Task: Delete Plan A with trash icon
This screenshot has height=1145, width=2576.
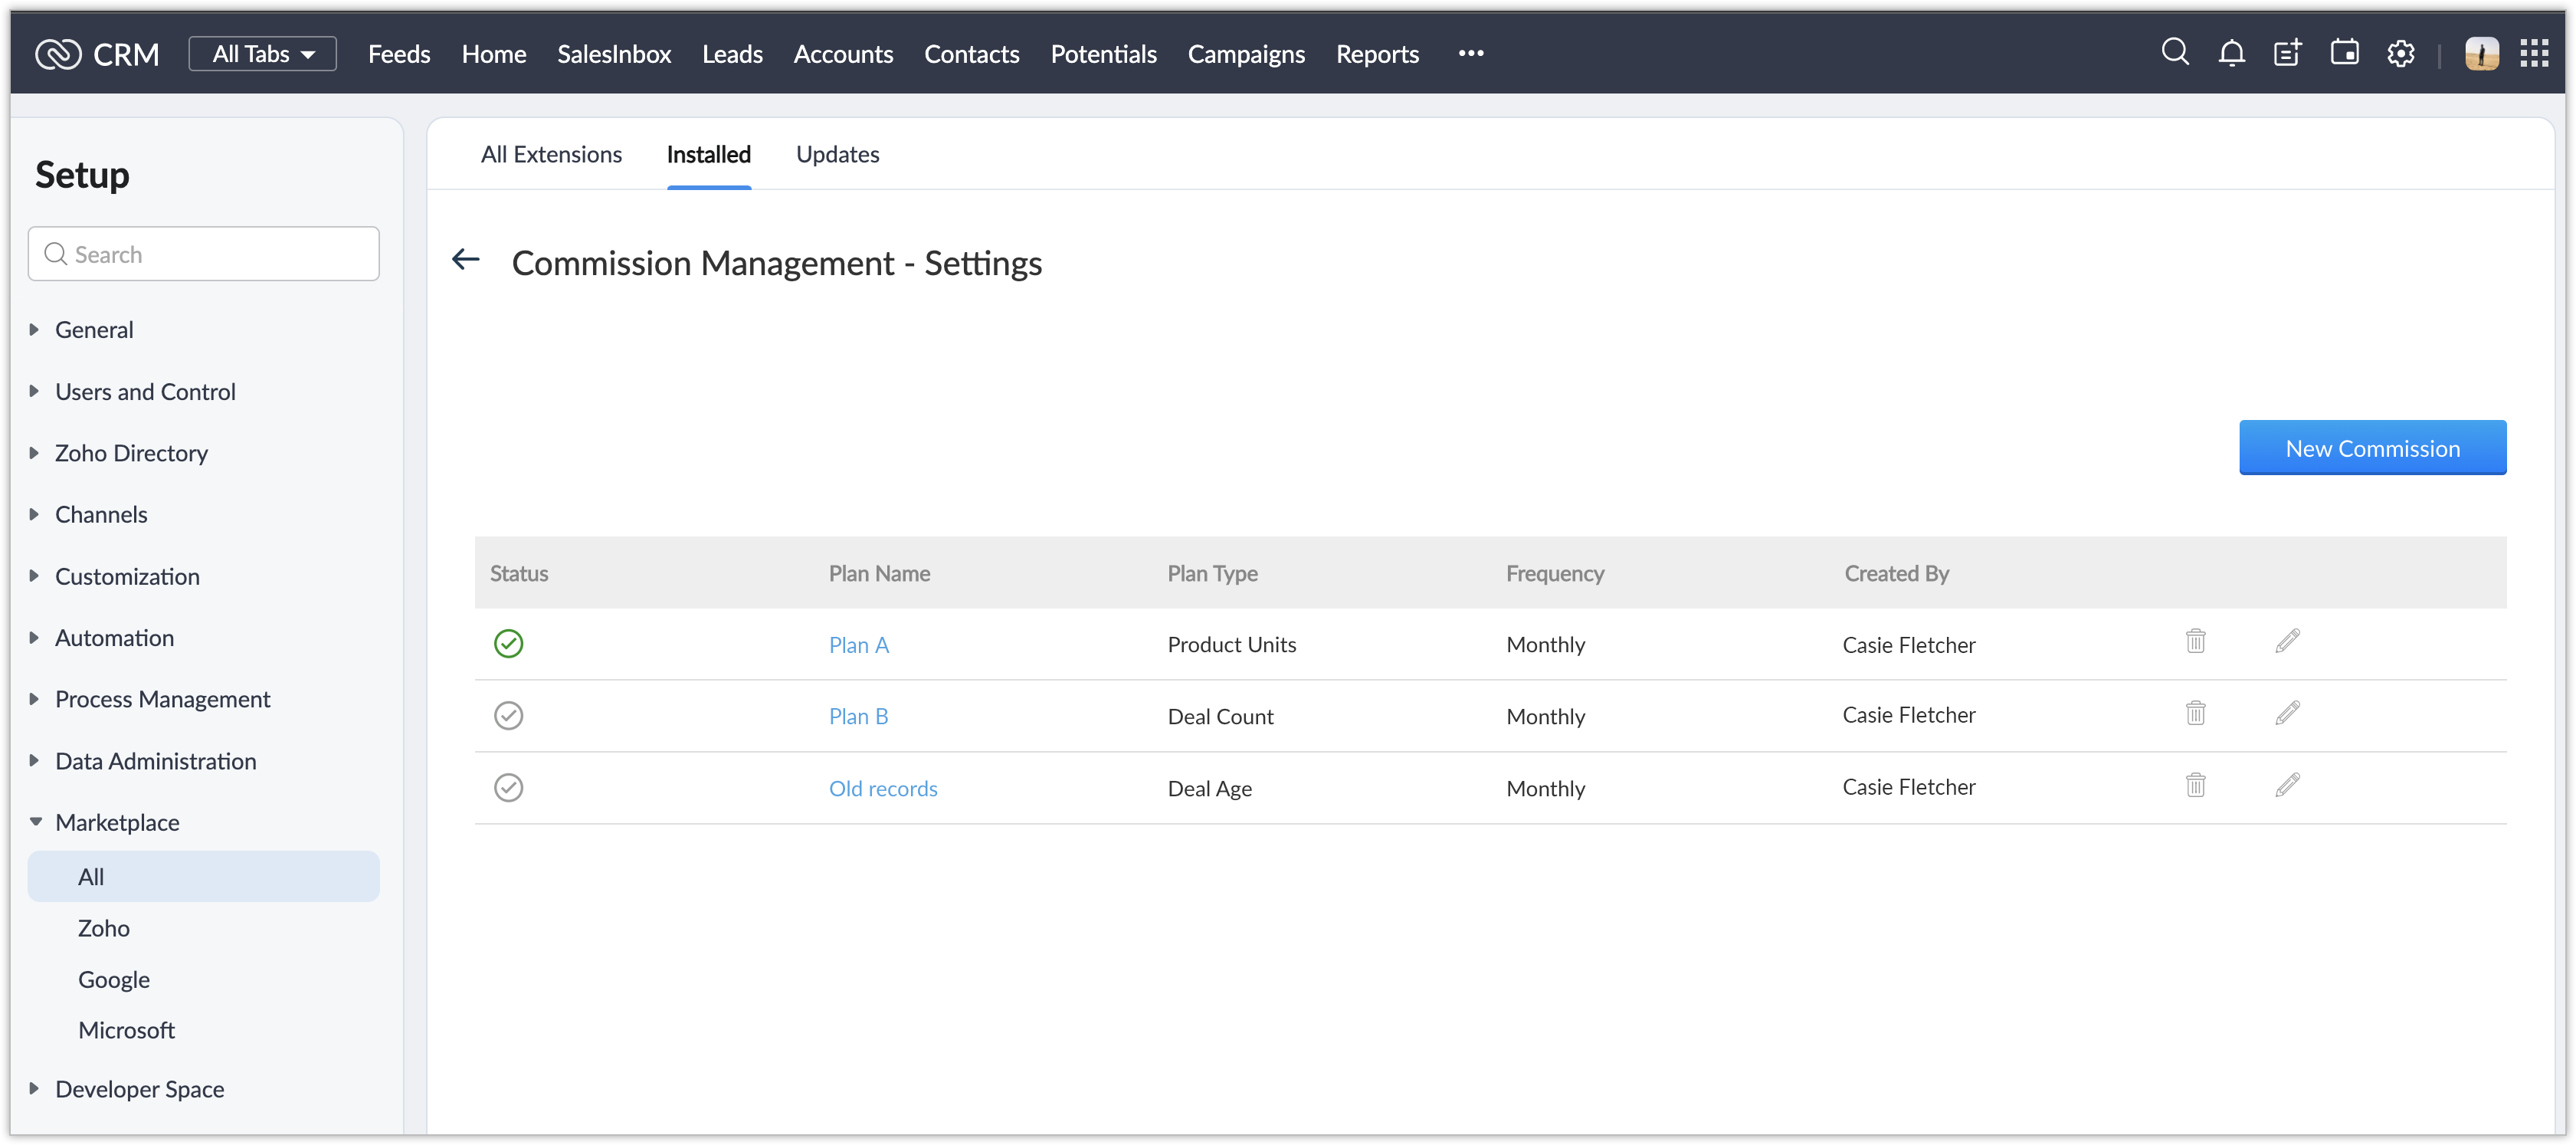Action: 2195,641
